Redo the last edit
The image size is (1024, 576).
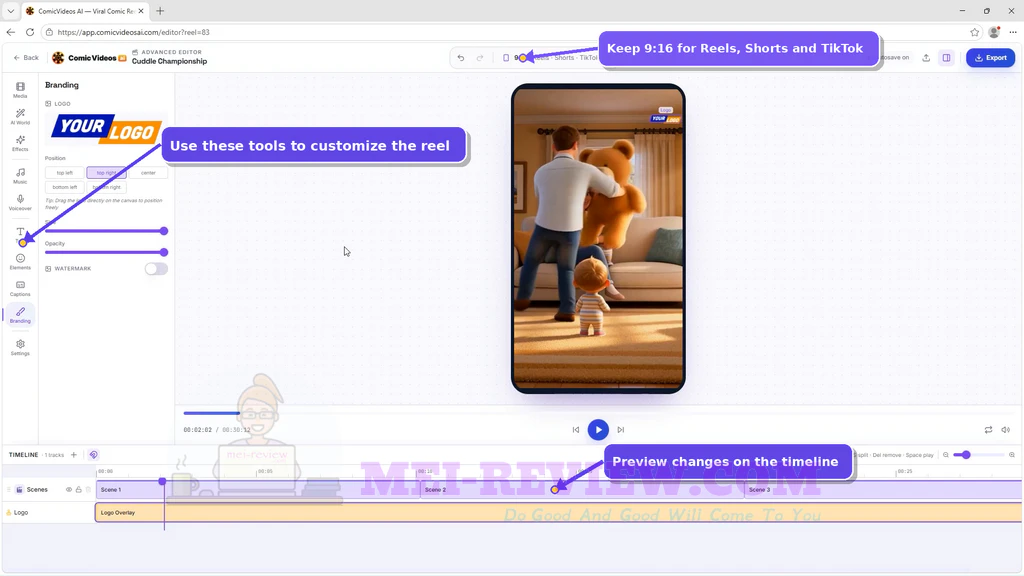(480, 57)
